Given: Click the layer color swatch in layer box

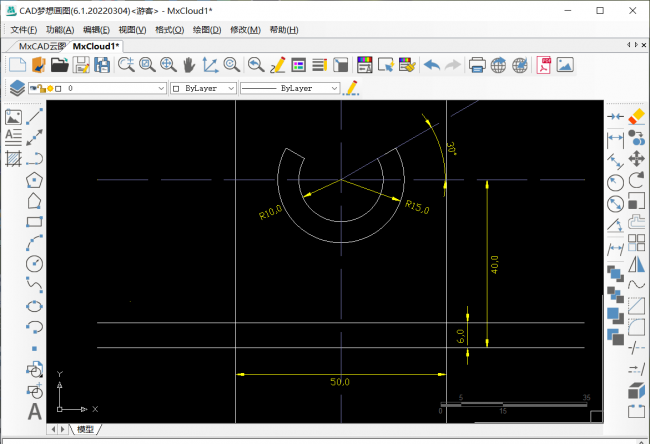Looking at the screenshot, I should [58, 88].
